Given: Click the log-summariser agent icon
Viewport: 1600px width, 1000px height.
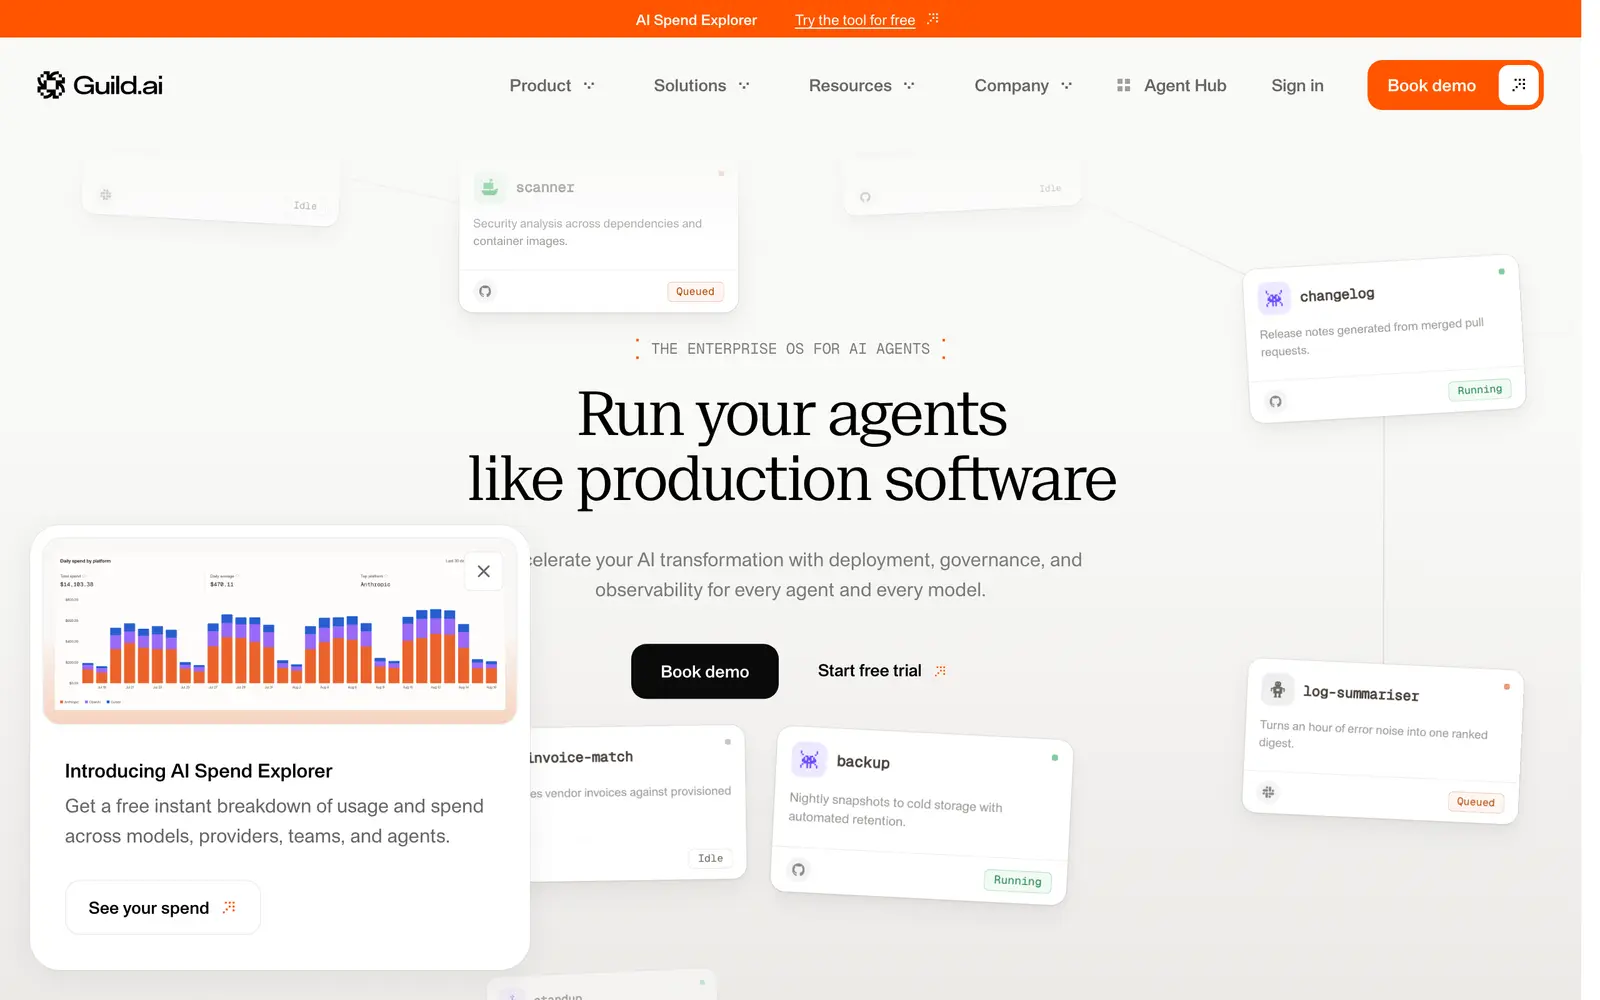Looking at the screenshot, I should [1277, 689].
